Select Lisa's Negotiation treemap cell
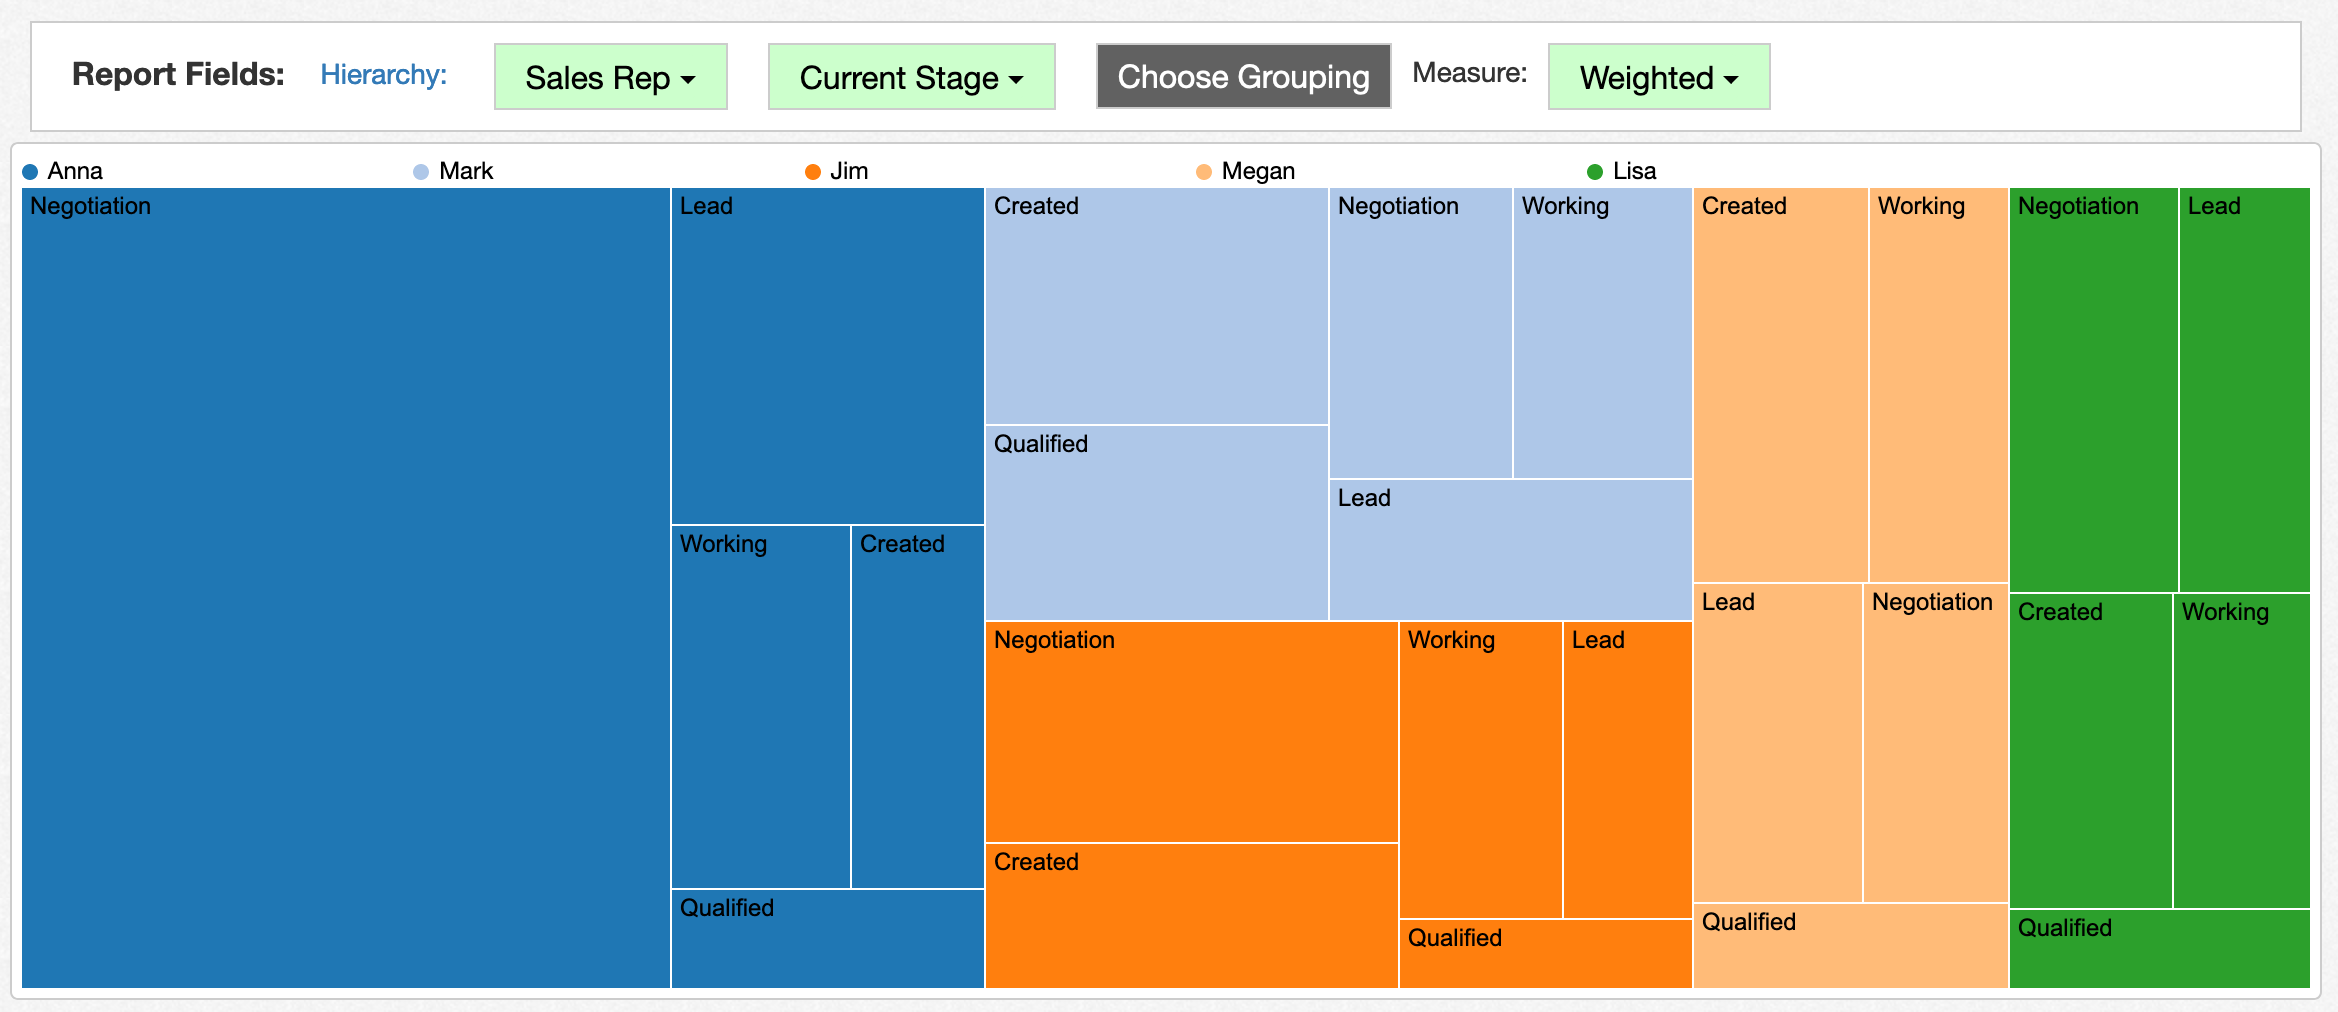The image size is (2338, 1012). pyautogui.click(x=2093, y=390)
